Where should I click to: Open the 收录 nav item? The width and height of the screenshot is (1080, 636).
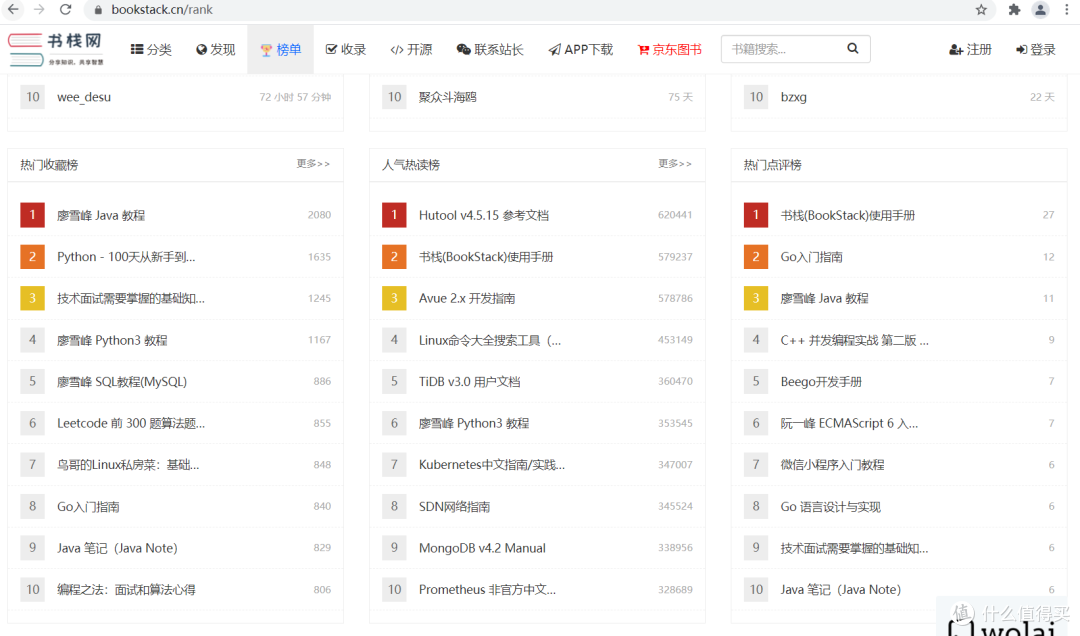[x=346, y=50]
